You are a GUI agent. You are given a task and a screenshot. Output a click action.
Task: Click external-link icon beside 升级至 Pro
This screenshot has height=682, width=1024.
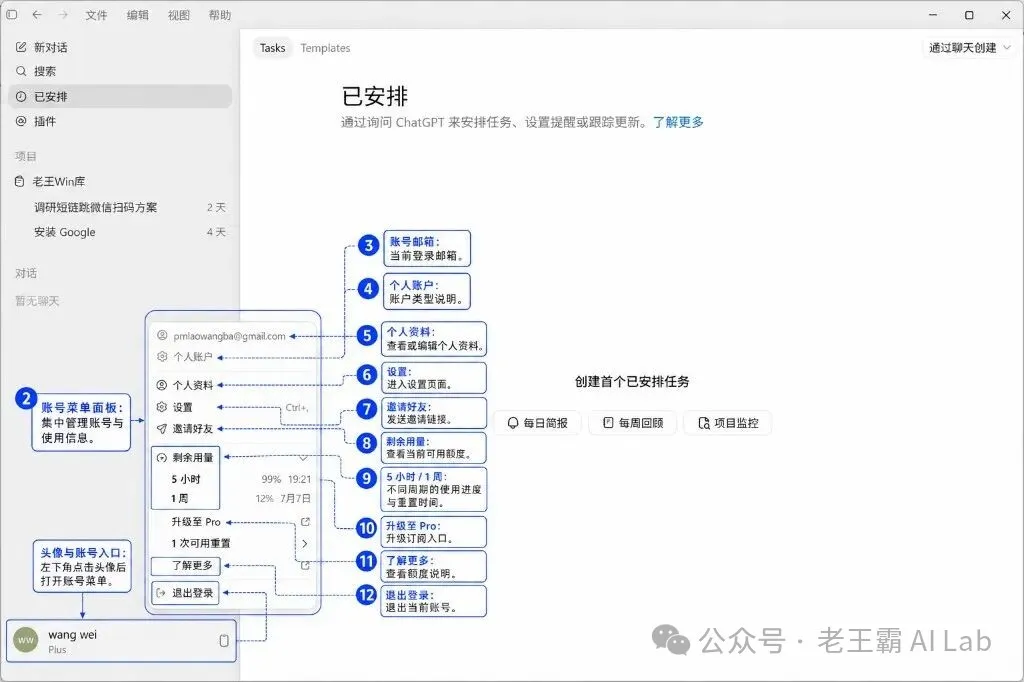point(305,522)
